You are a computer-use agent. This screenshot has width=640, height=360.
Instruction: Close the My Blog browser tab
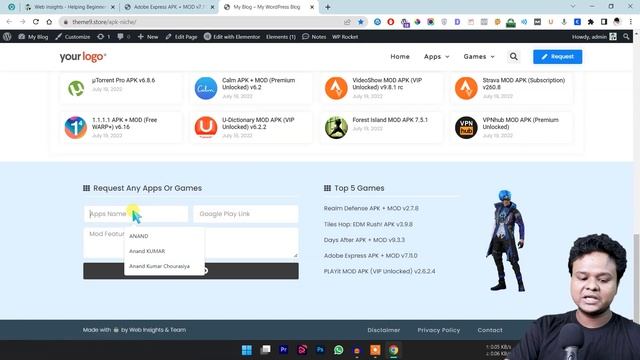pos(312,7)
